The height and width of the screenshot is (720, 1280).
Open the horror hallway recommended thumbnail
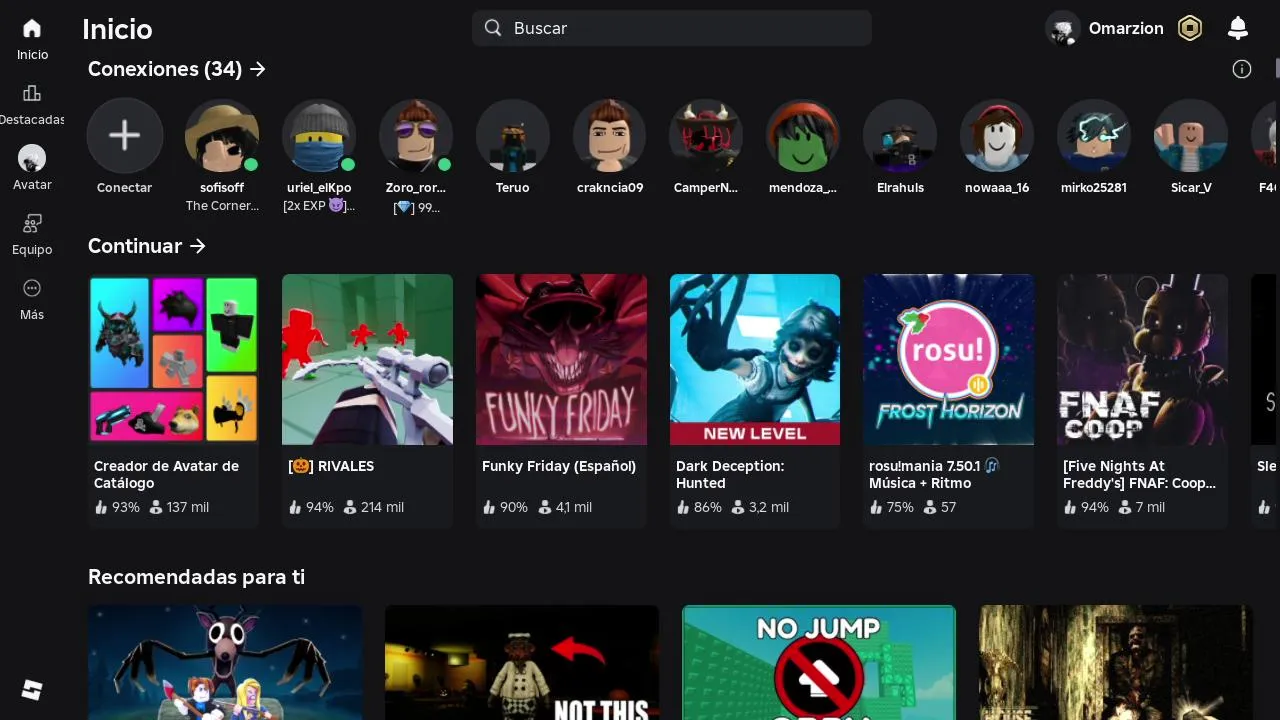coord(1116,662)
